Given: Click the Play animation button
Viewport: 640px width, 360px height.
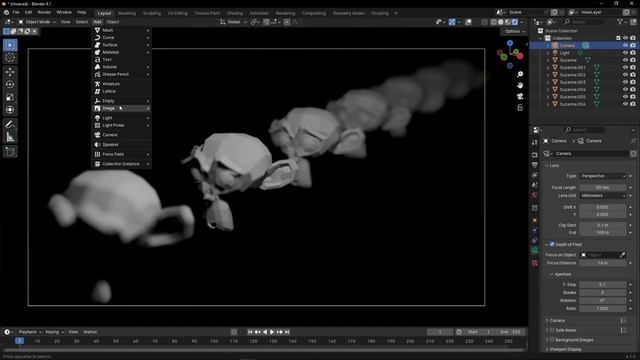Looking at the screenshot, I should 272,332.
